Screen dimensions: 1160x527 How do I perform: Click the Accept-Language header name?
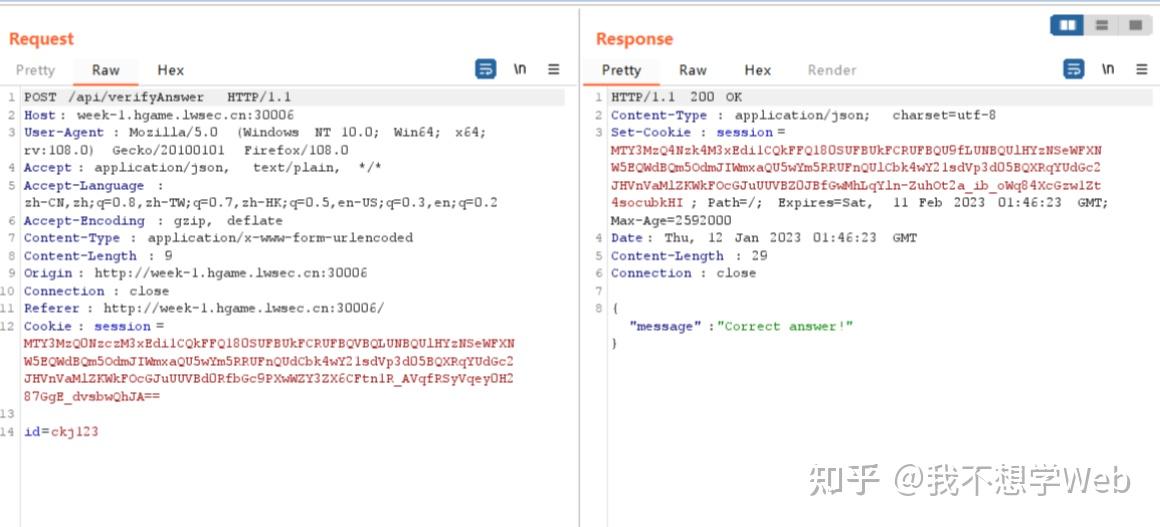(x=84, y=186)
